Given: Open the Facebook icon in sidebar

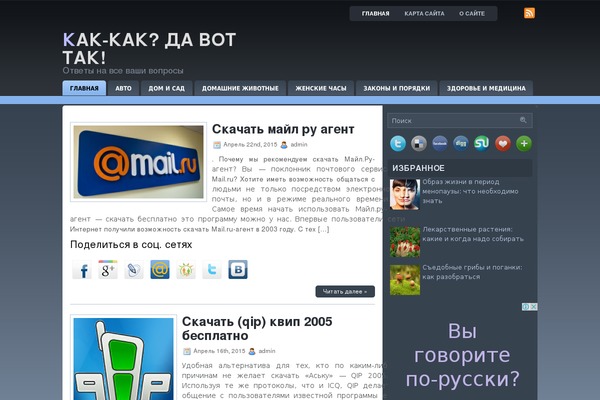Looking at the screenshot, I should click(x=440, y=144).
